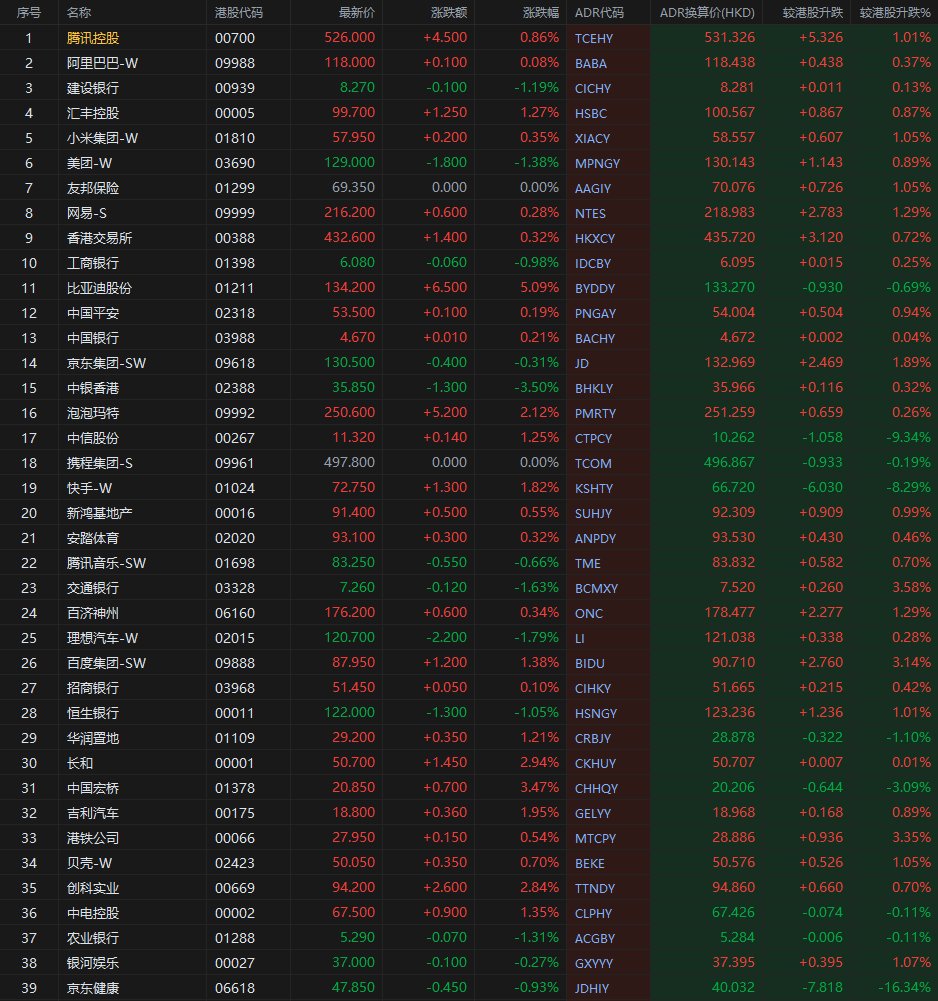
Task: Select the 阿里巴巴-W stock name
Action: point(102,63)
